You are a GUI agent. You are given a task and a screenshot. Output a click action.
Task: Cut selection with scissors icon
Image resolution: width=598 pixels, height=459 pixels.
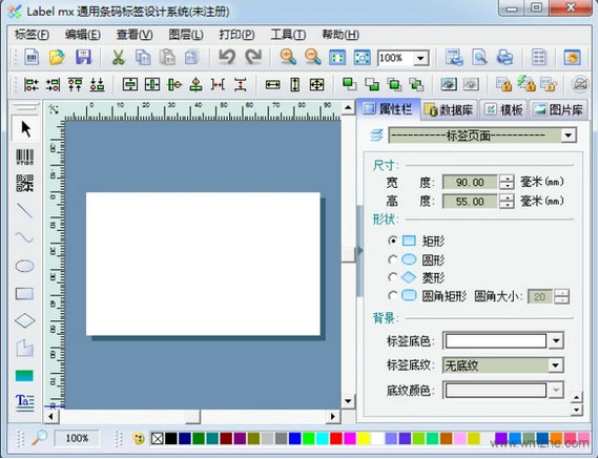pos(118,57)
